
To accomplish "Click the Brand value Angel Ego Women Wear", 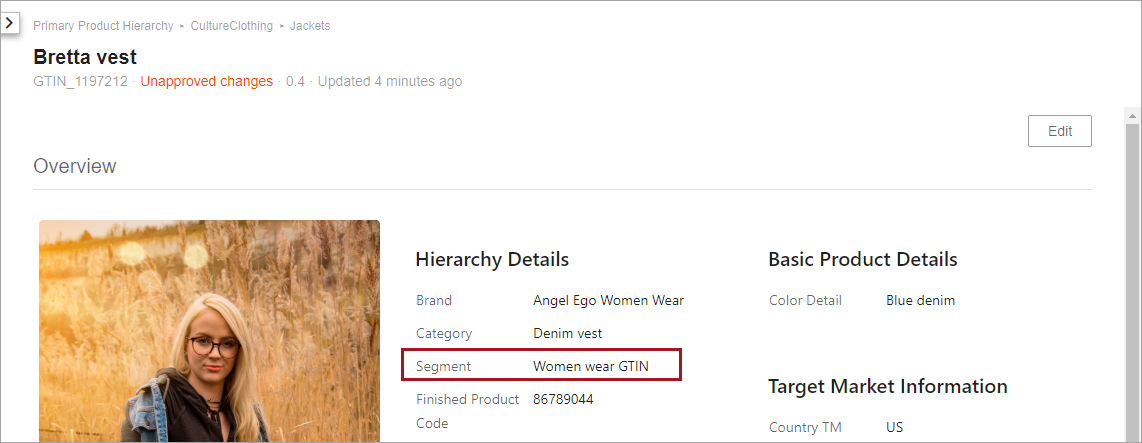I will point(608,300).
